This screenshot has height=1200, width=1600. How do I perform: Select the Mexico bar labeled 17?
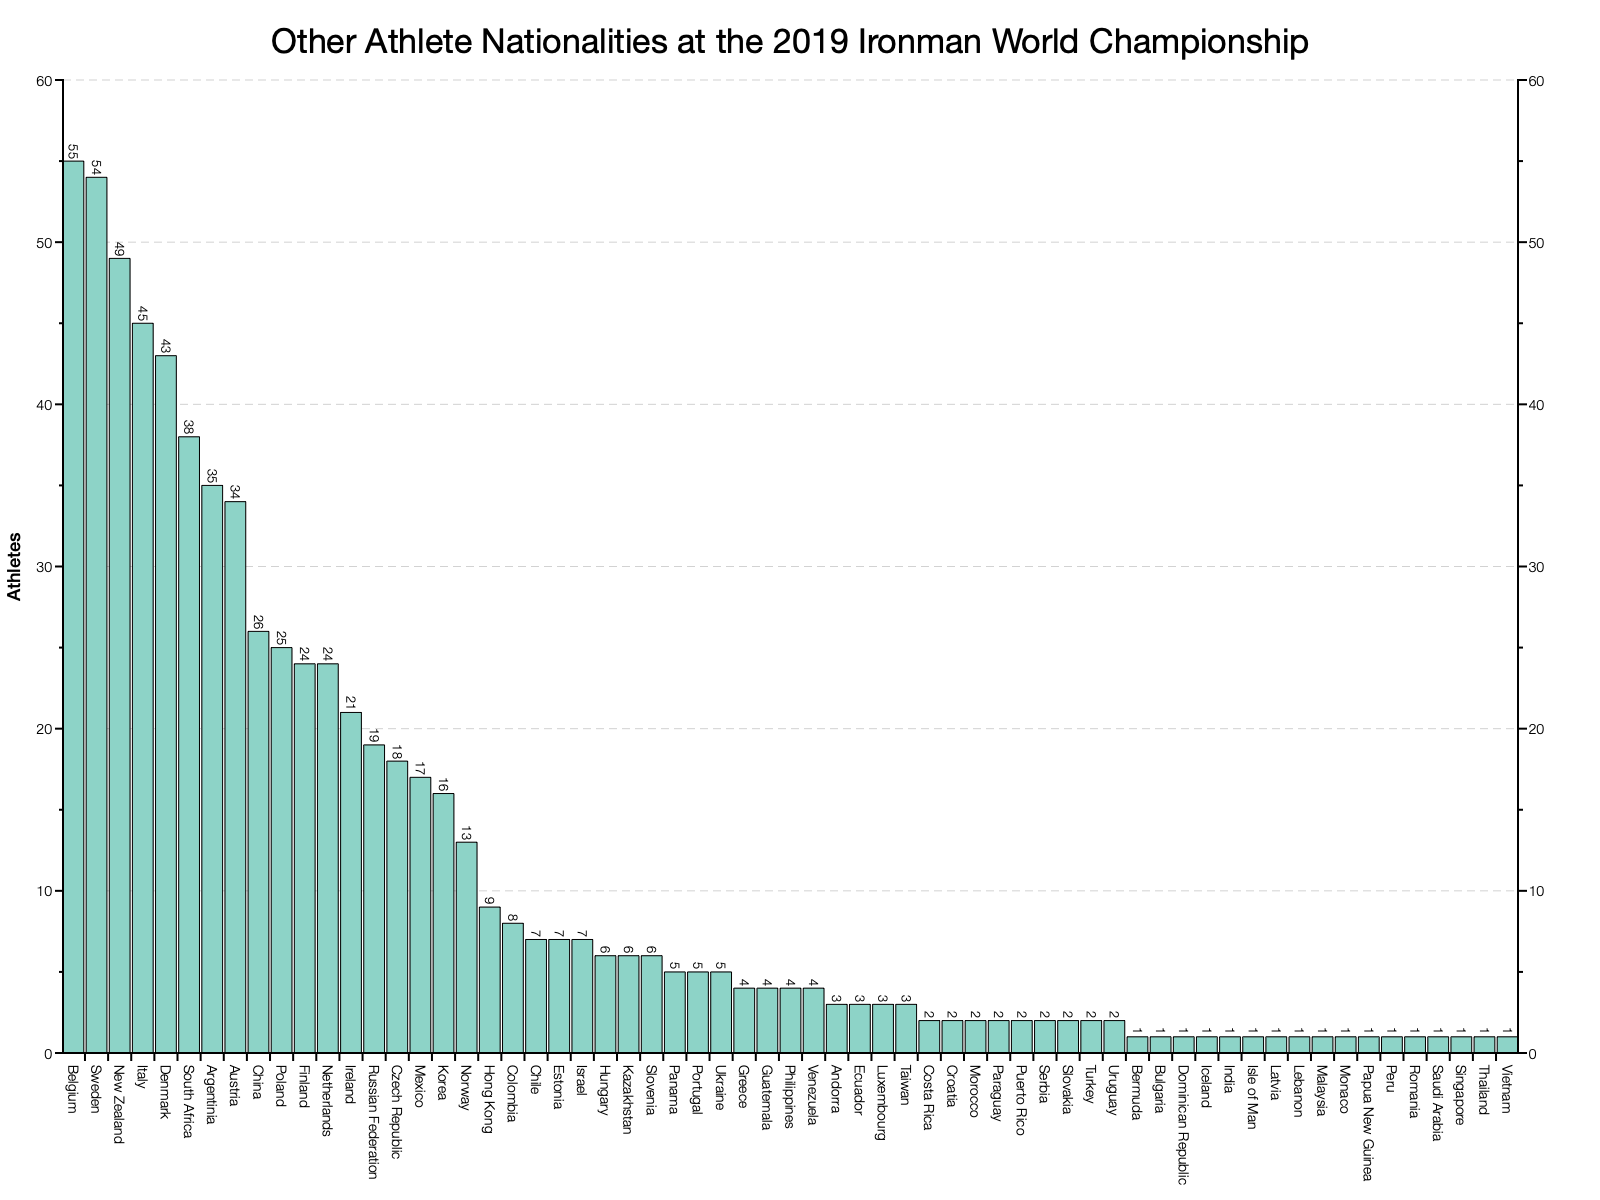click(420, 914)
